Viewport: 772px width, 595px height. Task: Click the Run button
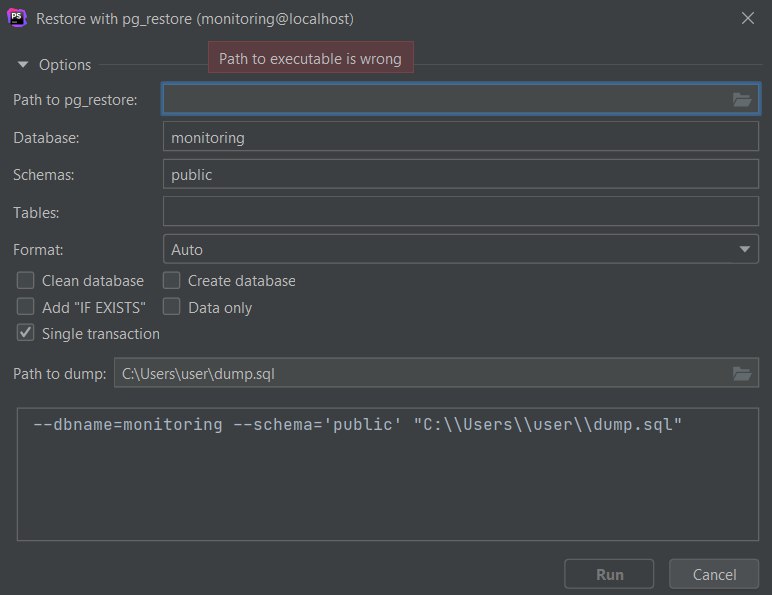[609, 574]
